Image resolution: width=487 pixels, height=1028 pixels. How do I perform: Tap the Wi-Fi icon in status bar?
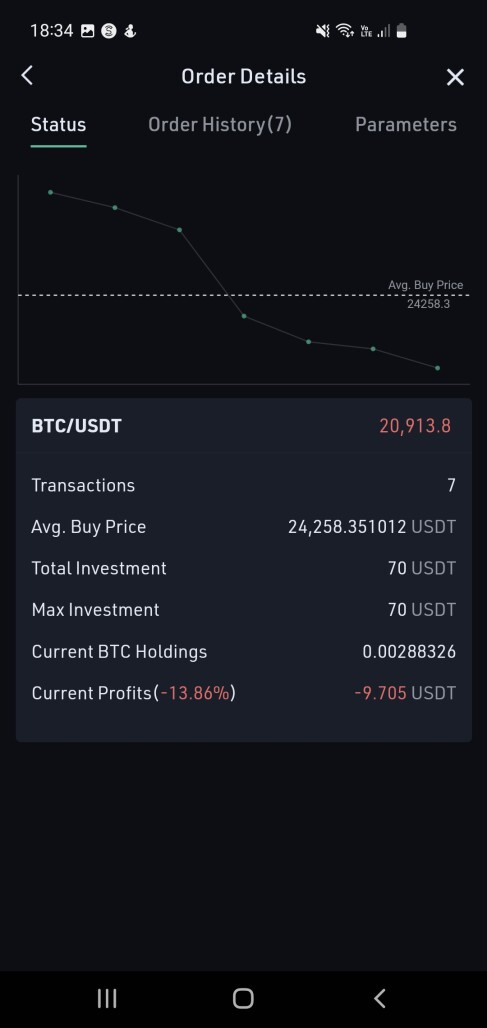tap(344, 31)
